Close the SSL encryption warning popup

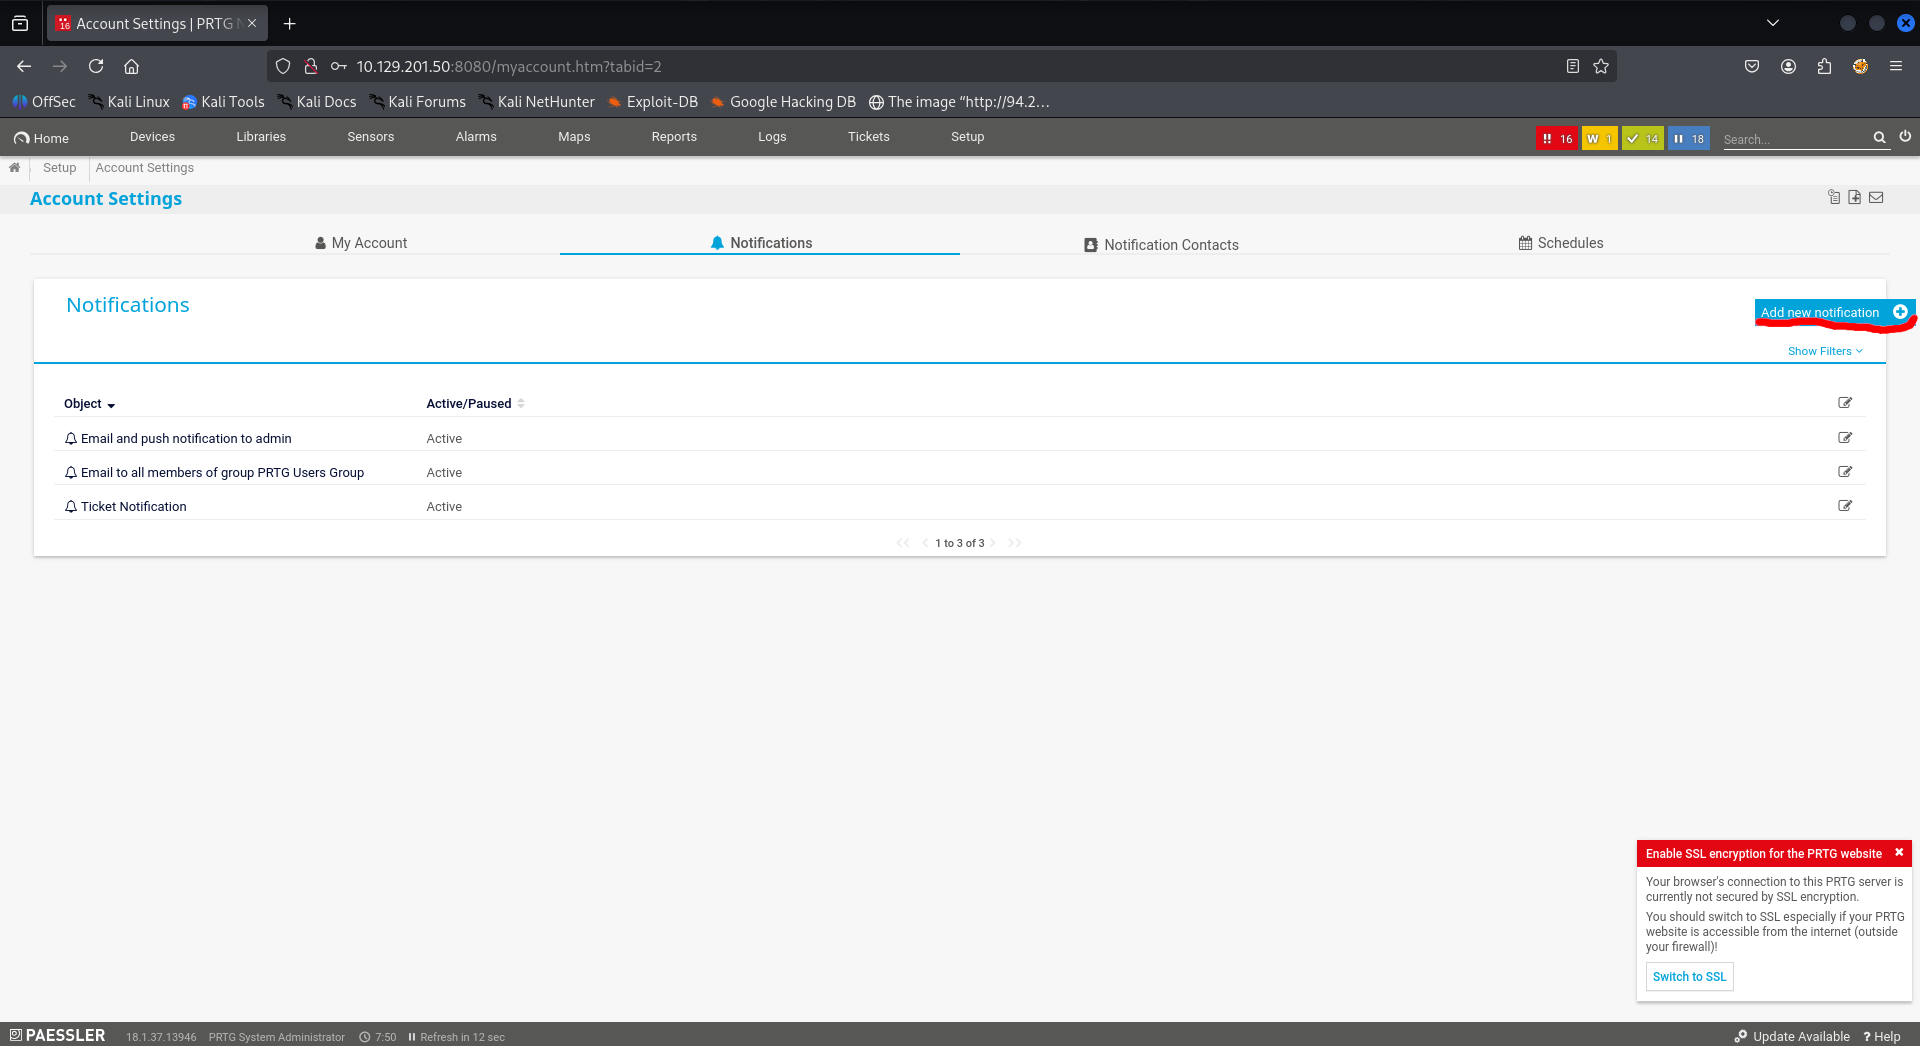pyautogui.click(x=1898, y=853)
